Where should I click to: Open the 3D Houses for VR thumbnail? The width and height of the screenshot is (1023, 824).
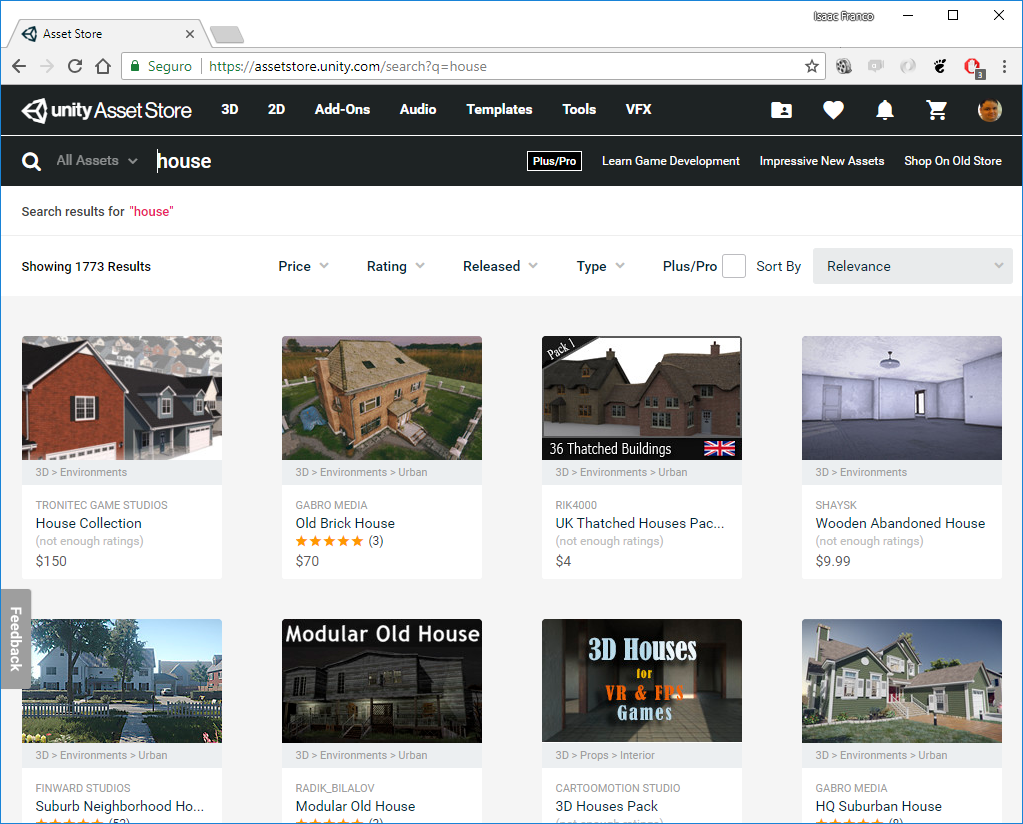click(x=642, y=681)
